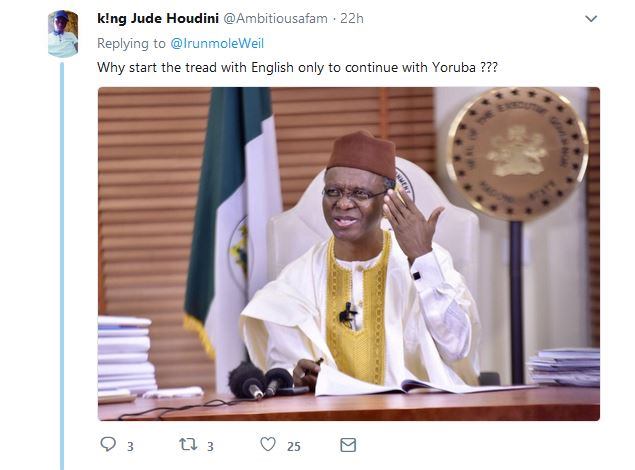The width and height of the screenshot is (635, 470).
Task: Click the gold seal in the photo
Action: (x=518, y=154)
